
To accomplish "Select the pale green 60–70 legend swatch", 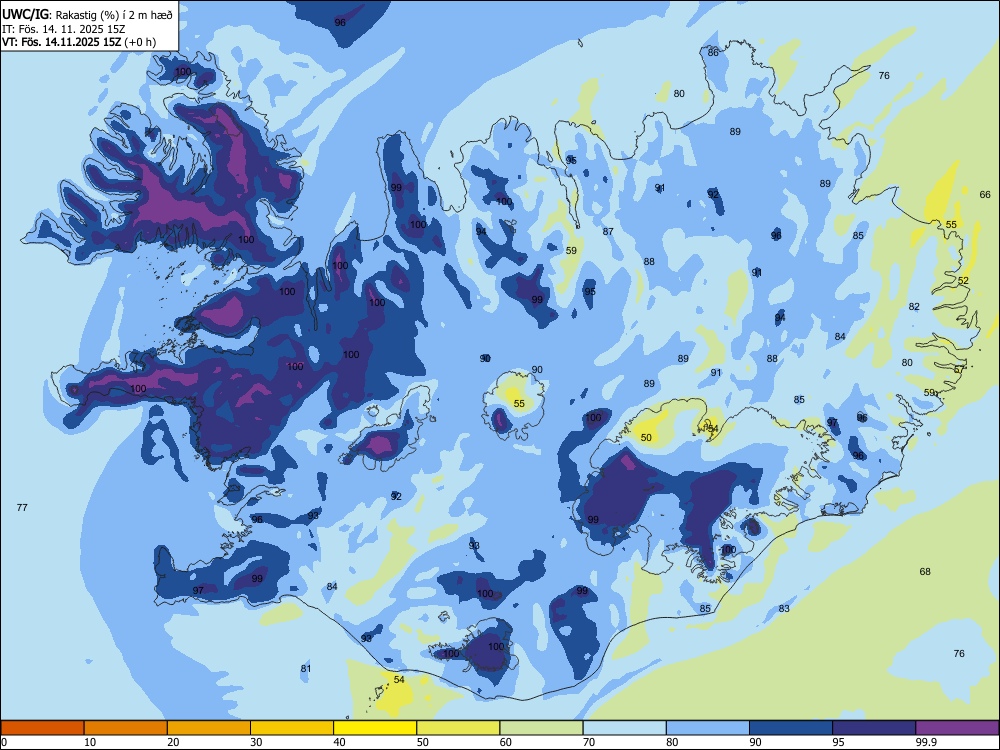I will tap(541, 728).
